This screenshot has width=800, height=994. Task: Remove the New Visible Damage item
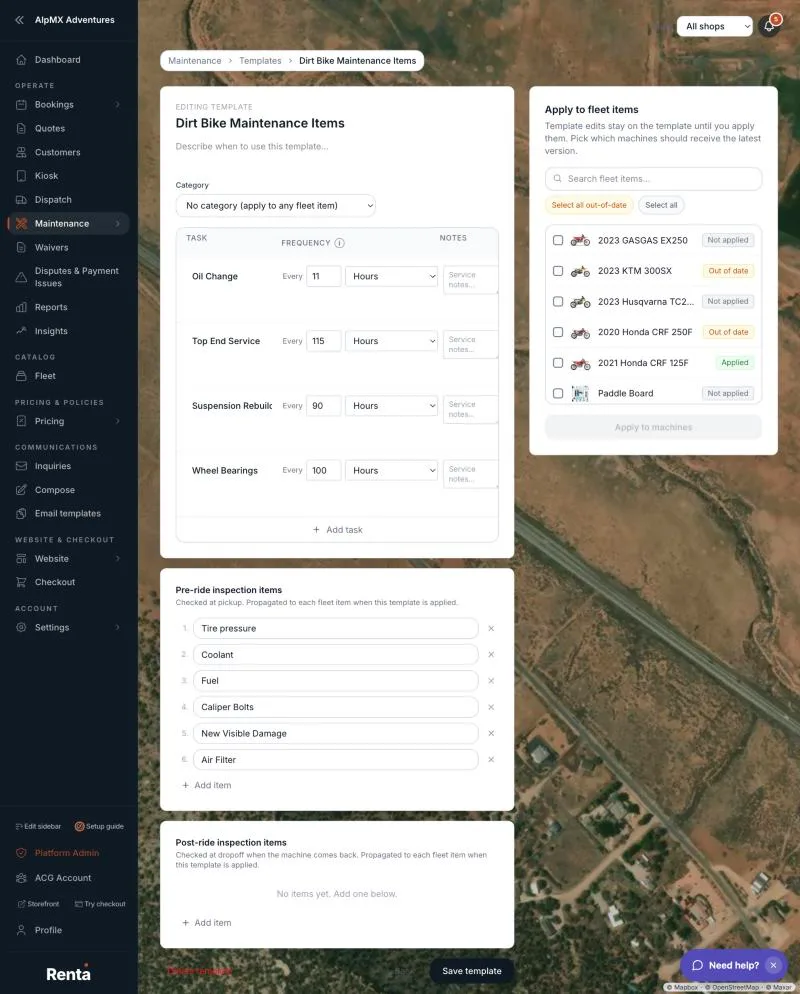coord(491,733)
